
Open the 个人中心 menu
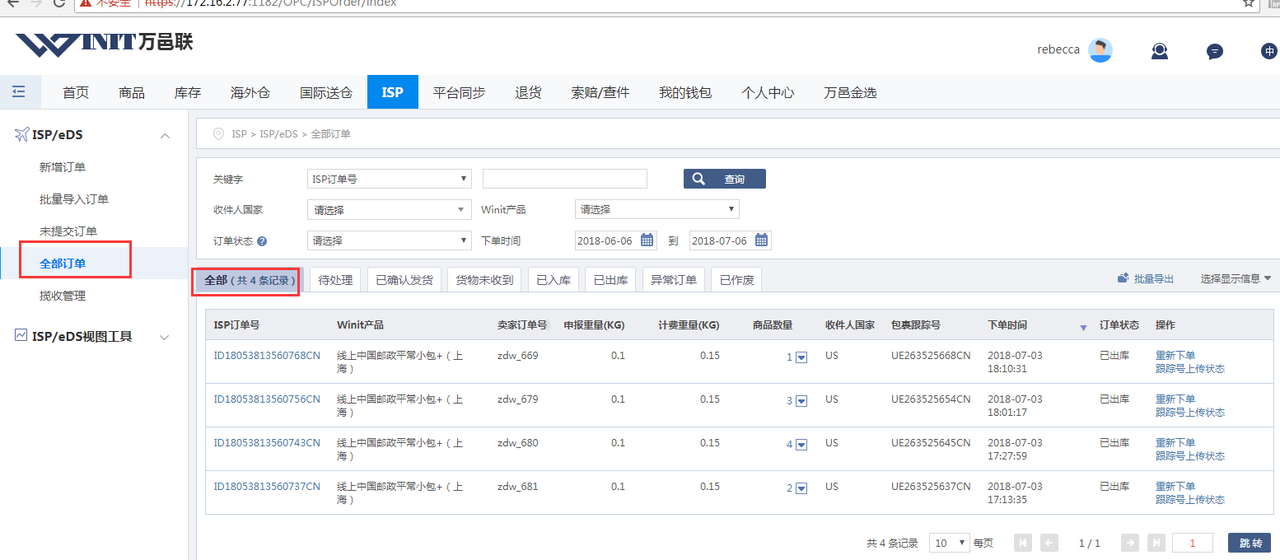[768, 92]
